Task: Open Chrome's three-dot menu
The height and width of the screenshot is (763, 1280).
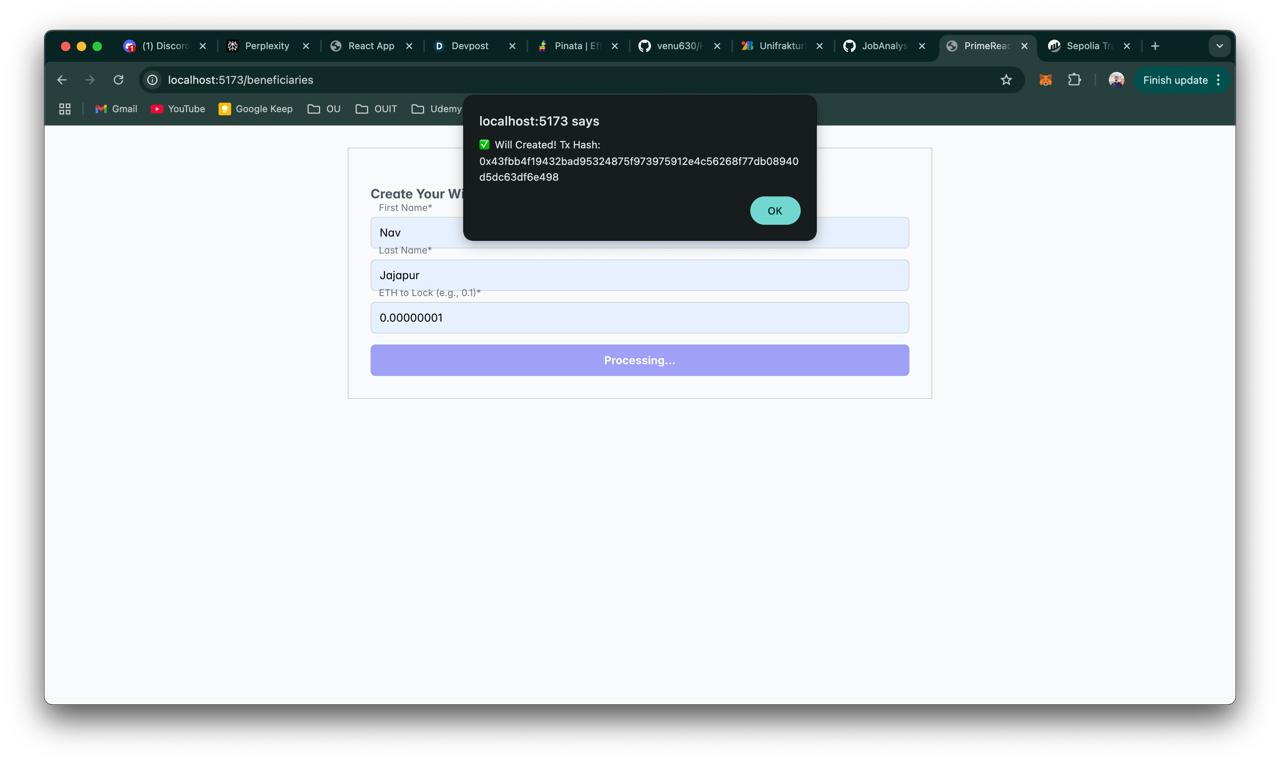Action: pos(1218,80)
